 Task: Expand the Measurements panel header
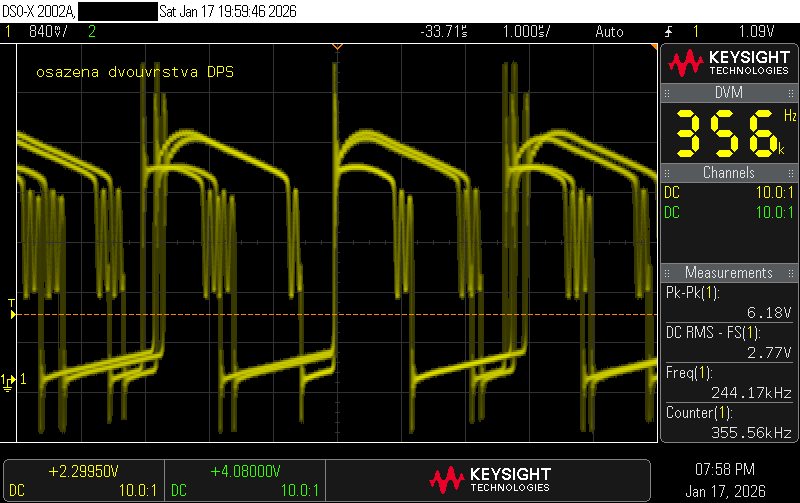(727, 272)
